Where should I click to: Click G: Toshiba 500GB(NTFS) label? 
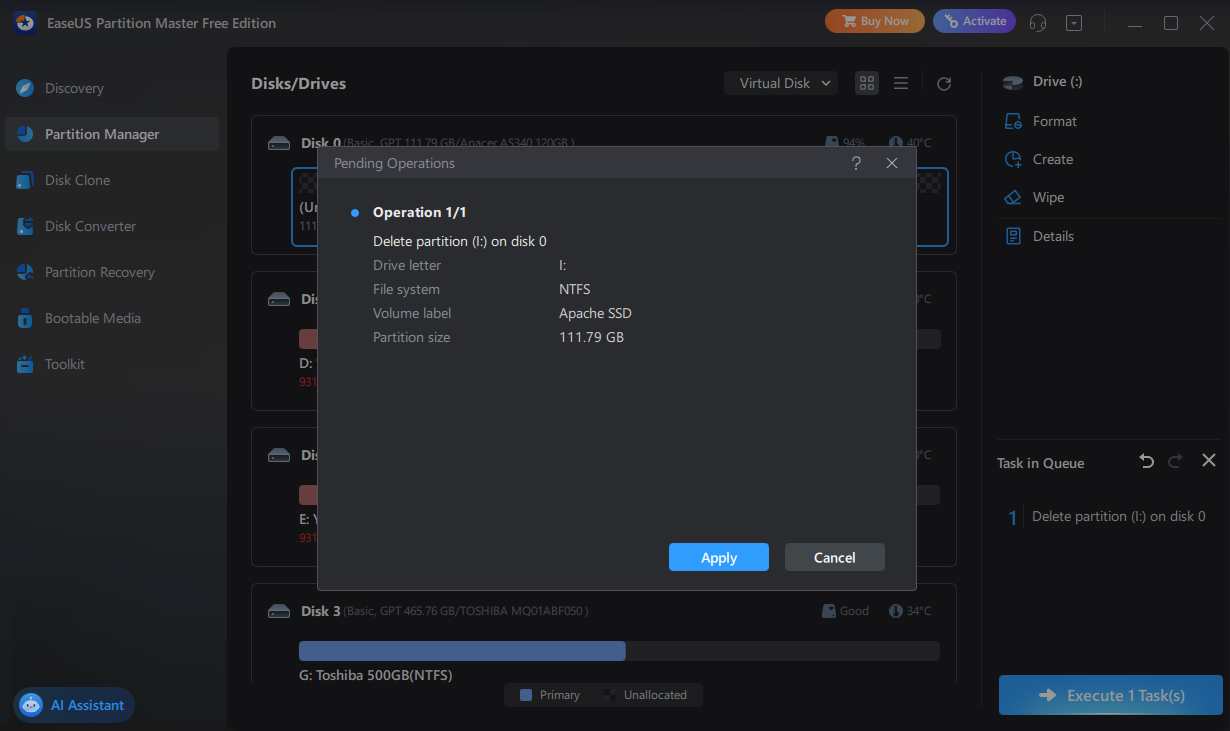[x=376, y=675]
